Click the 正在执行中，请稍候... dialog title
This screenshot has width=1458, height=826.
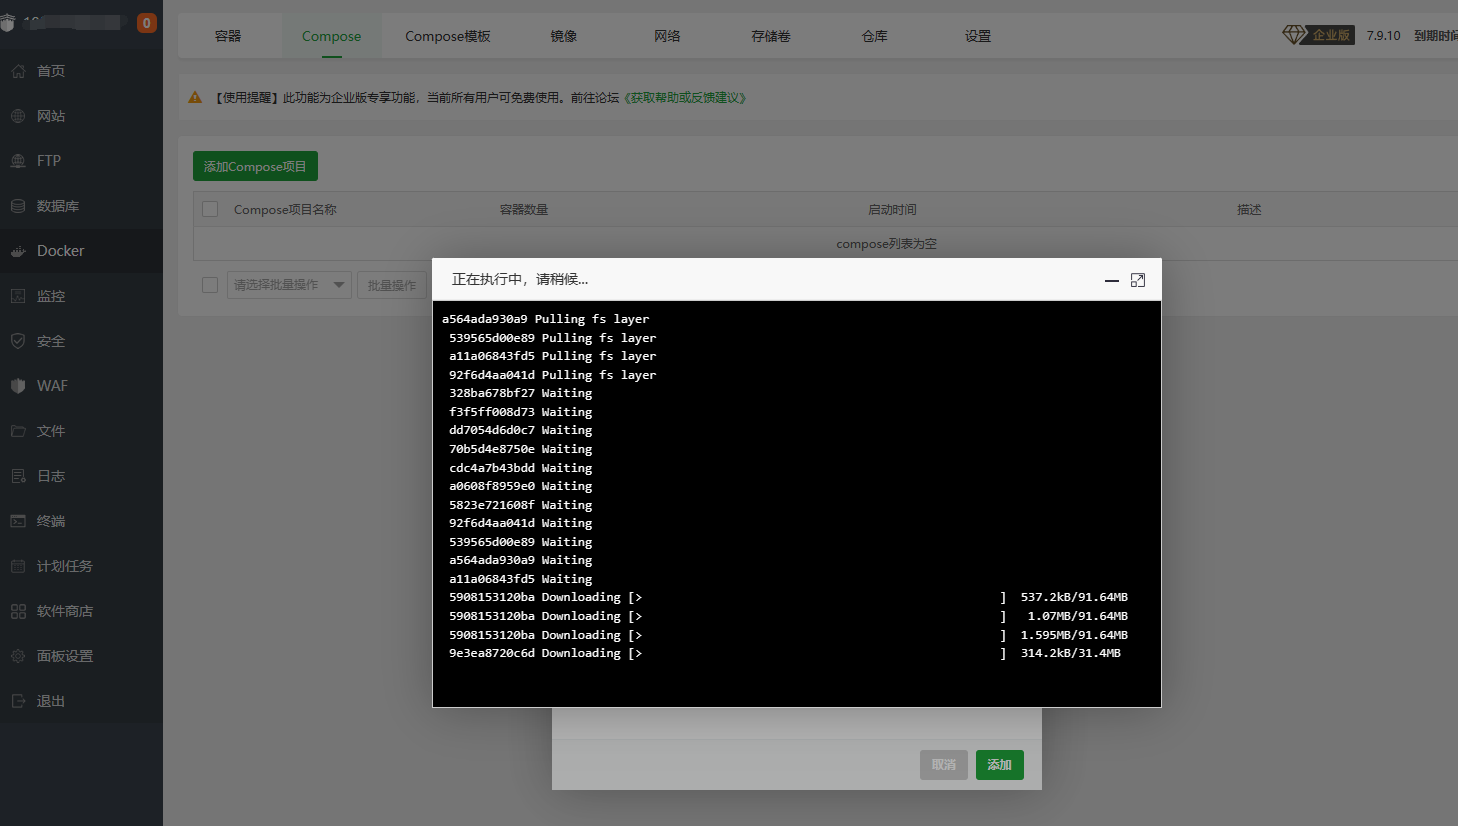520,279
